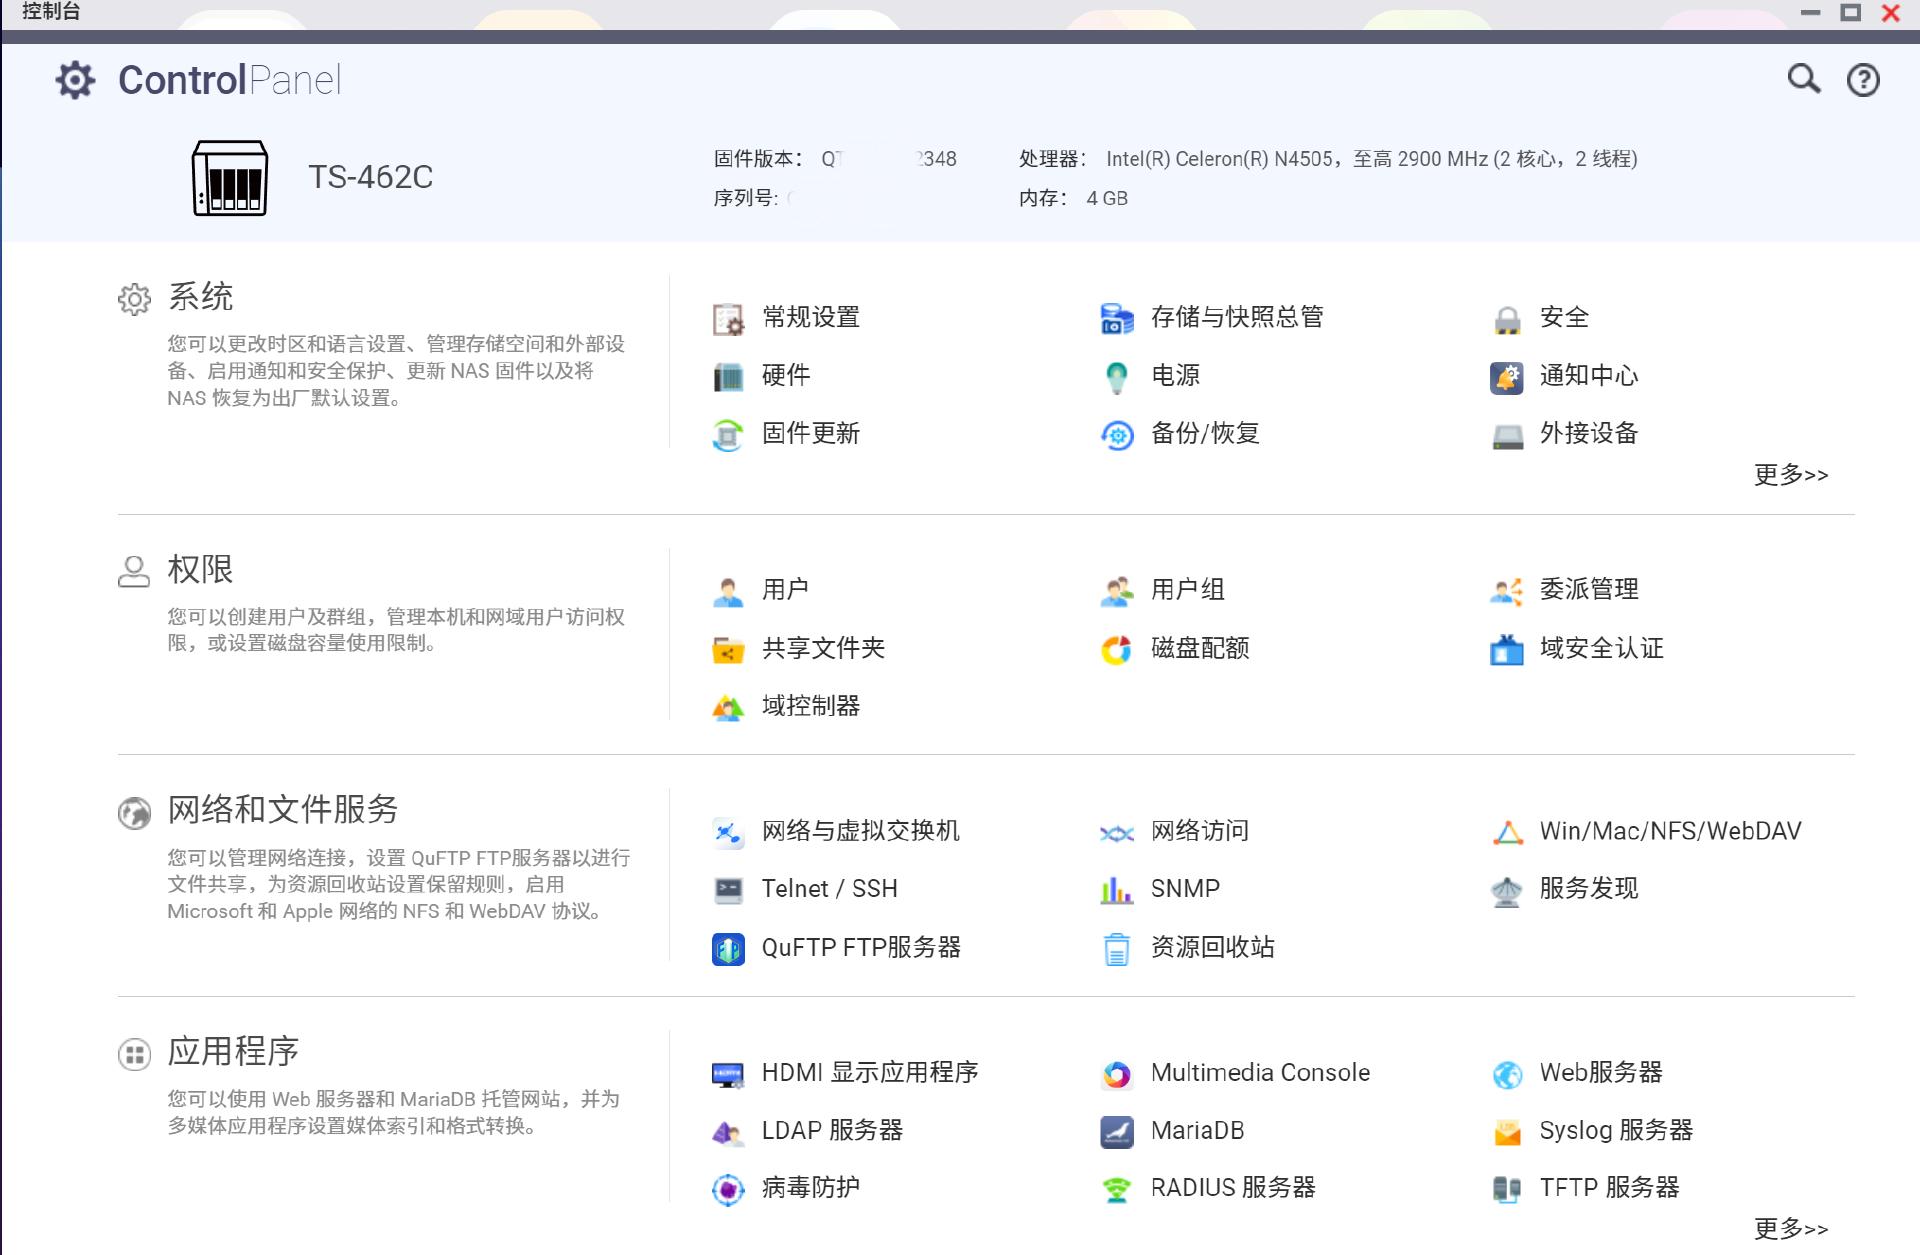Open the search function in Control Panel

tap(1803, 77)
